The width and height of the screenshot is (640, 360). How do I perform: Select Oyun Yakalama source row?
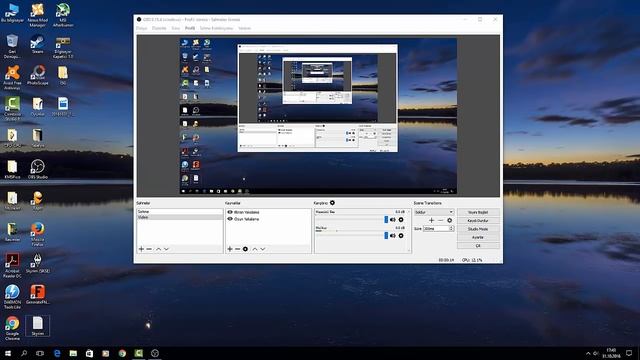(268, 219)
